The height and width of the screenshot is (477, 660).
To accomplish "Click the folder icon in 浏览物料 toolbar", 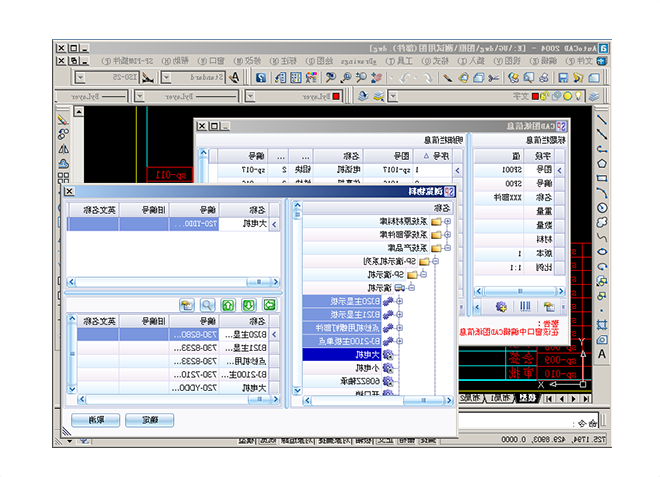I will [186, 304].
